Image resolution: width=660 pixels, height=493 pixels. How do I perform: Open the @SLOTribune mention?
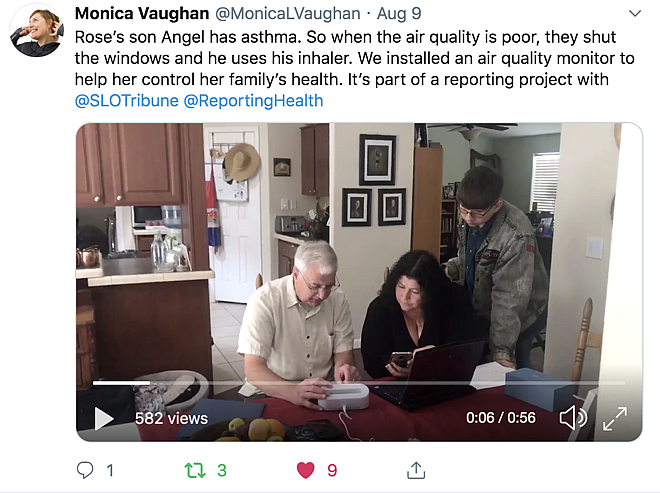click(127, 101)
